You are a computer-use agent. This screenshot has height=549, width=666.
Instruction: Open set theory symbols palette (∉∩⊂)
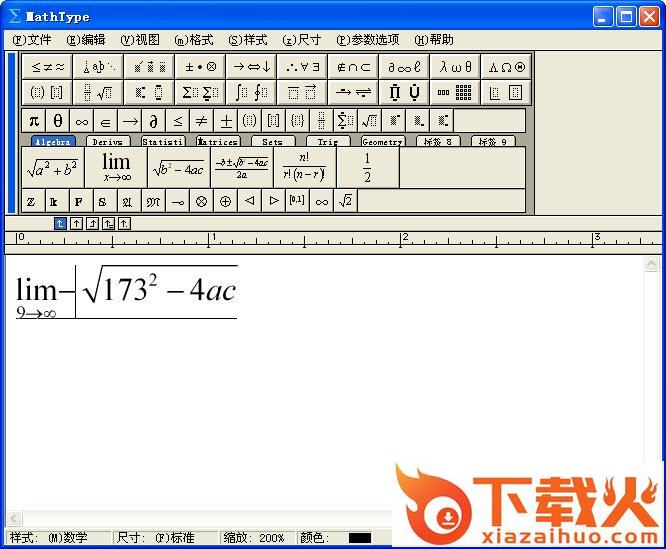point(353,67)
